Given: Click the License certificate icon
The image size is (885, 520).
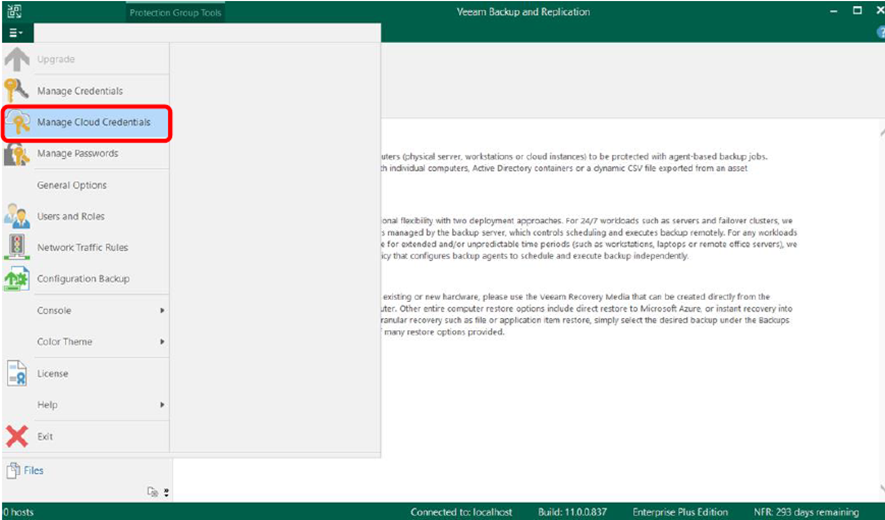Looking at the screenshot, I should click(x=17, y=373).
